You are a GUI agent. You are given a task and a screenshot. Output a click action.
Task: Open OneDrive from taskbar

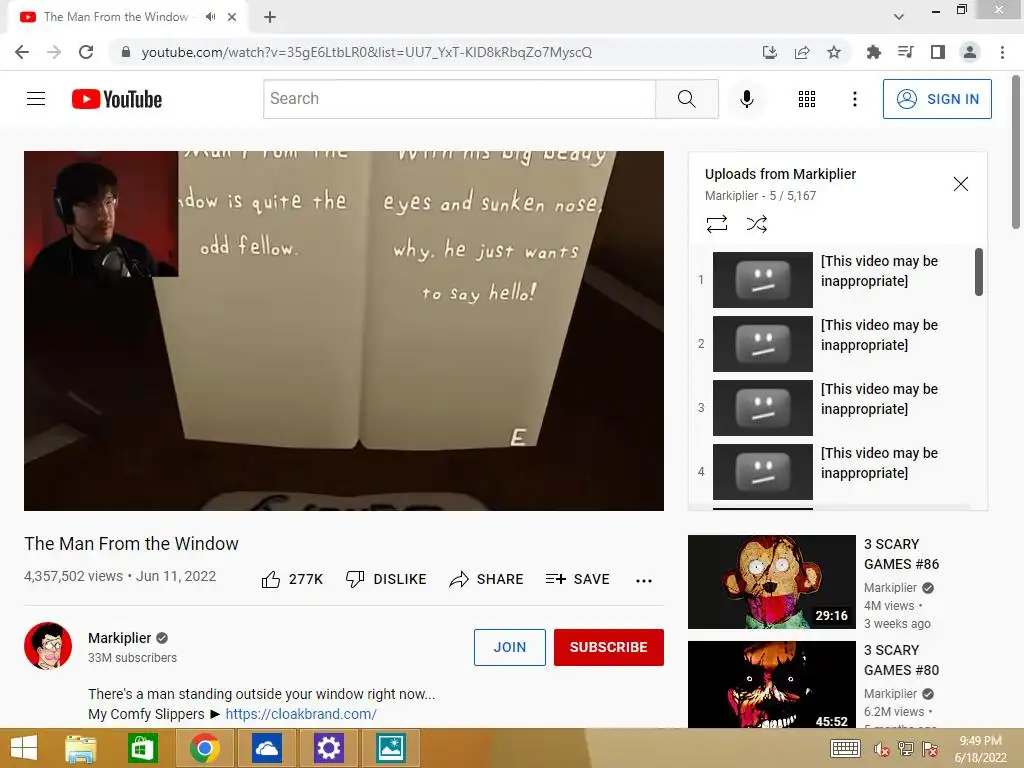(266, 748)
